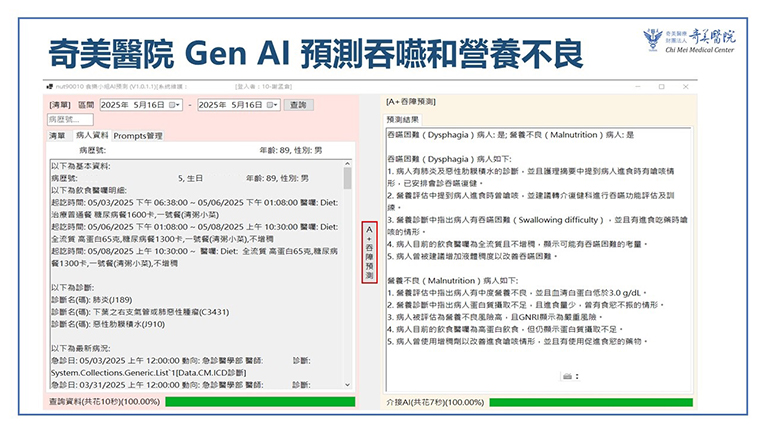Click the scrollbar up arrow in patient data
This screenshot has width=760, height=428.
point(347,165)
